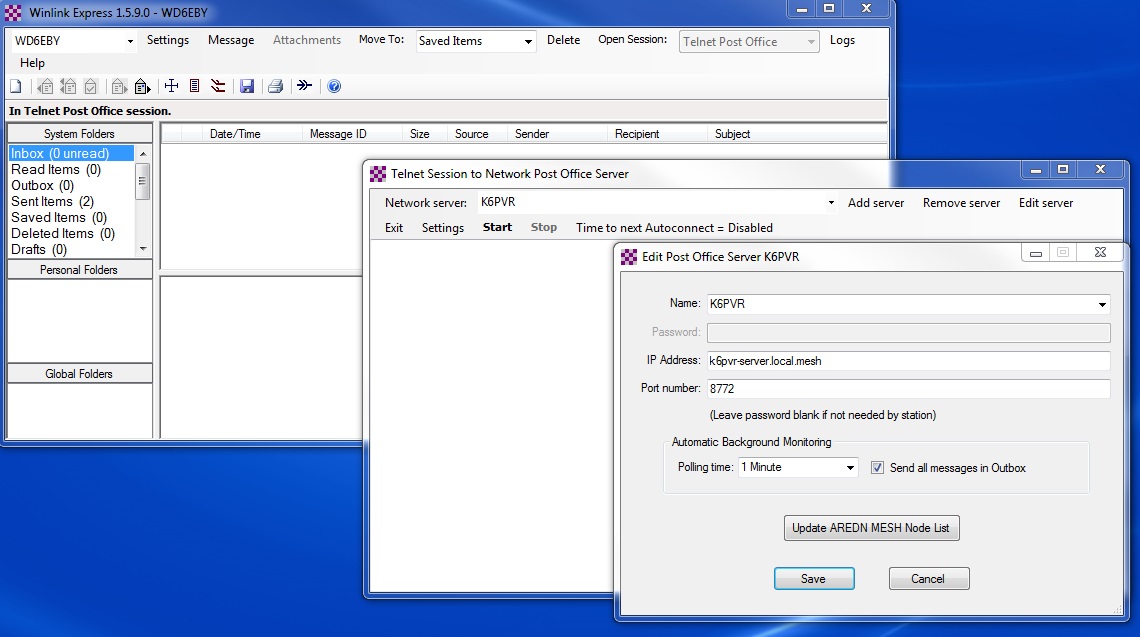Create a new message with the blank page icon
This screenshot has width=1140, height=637.
click(15, 87)
